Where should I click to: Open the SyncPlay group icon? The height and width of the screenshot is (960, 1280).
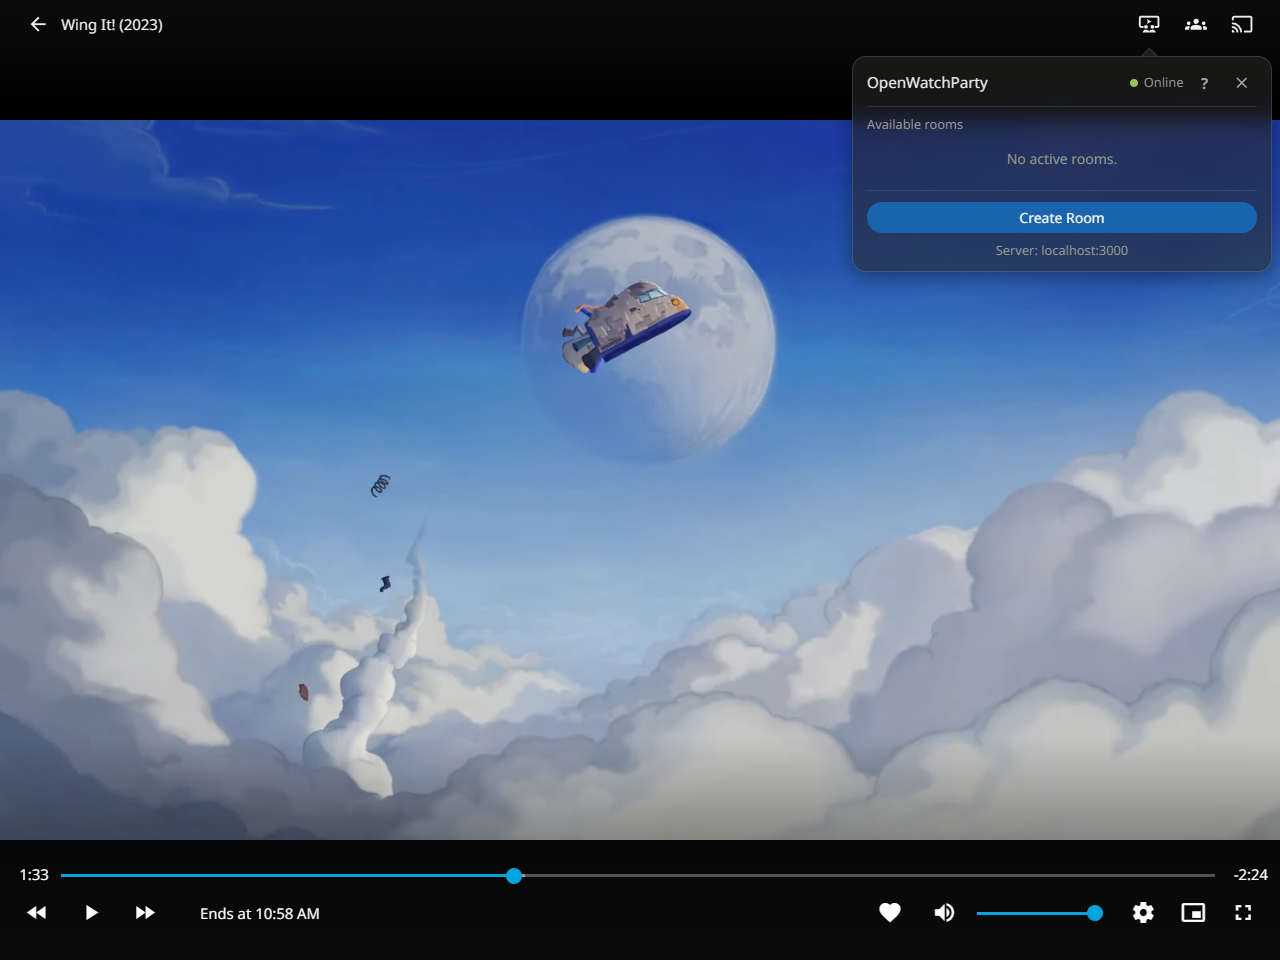tap(1196, 24)
